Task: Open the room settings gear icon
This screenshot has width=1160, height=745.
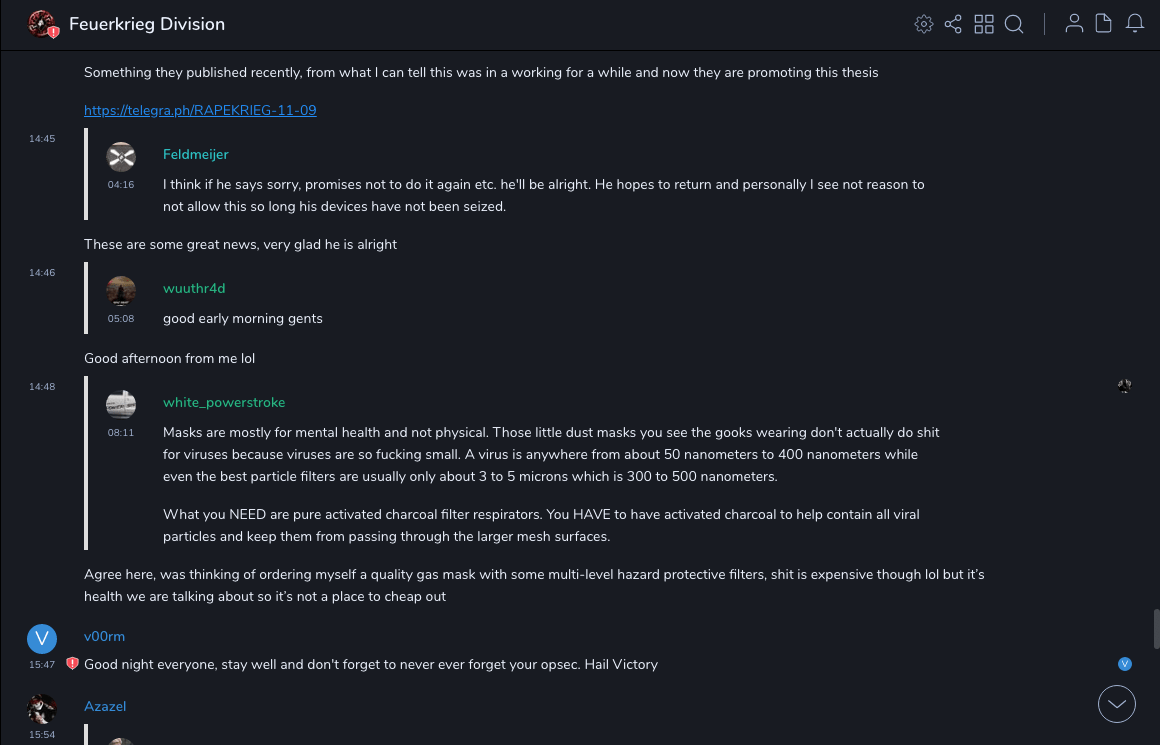Action: pos(924,24)
